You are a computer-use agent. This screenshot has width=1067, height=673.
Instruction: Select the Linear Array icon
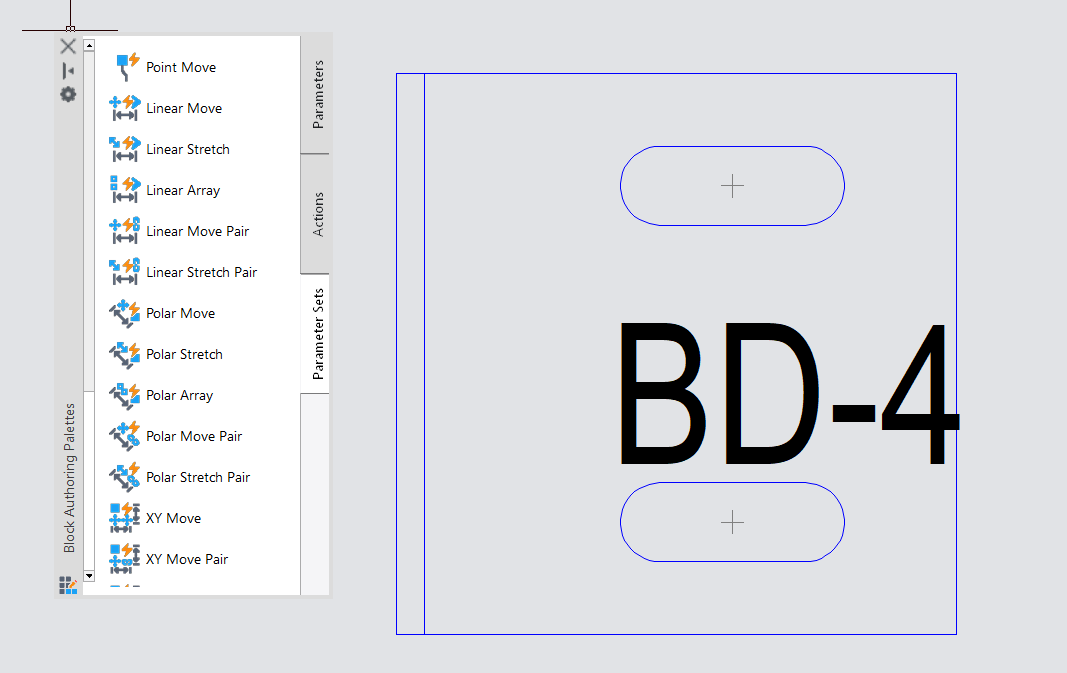(x=125, y=190)
